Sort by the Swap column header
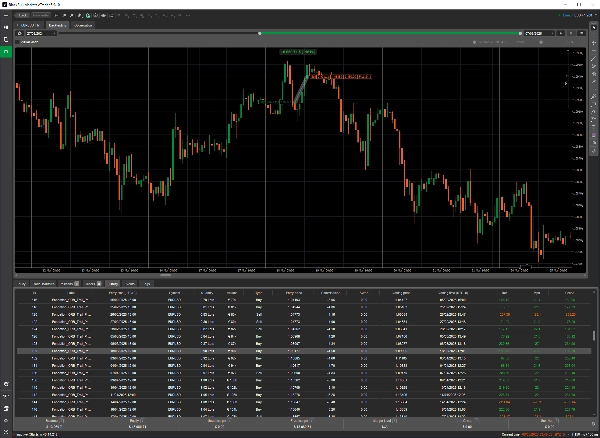This screenshot has width=600, height=438. [364, 293]
